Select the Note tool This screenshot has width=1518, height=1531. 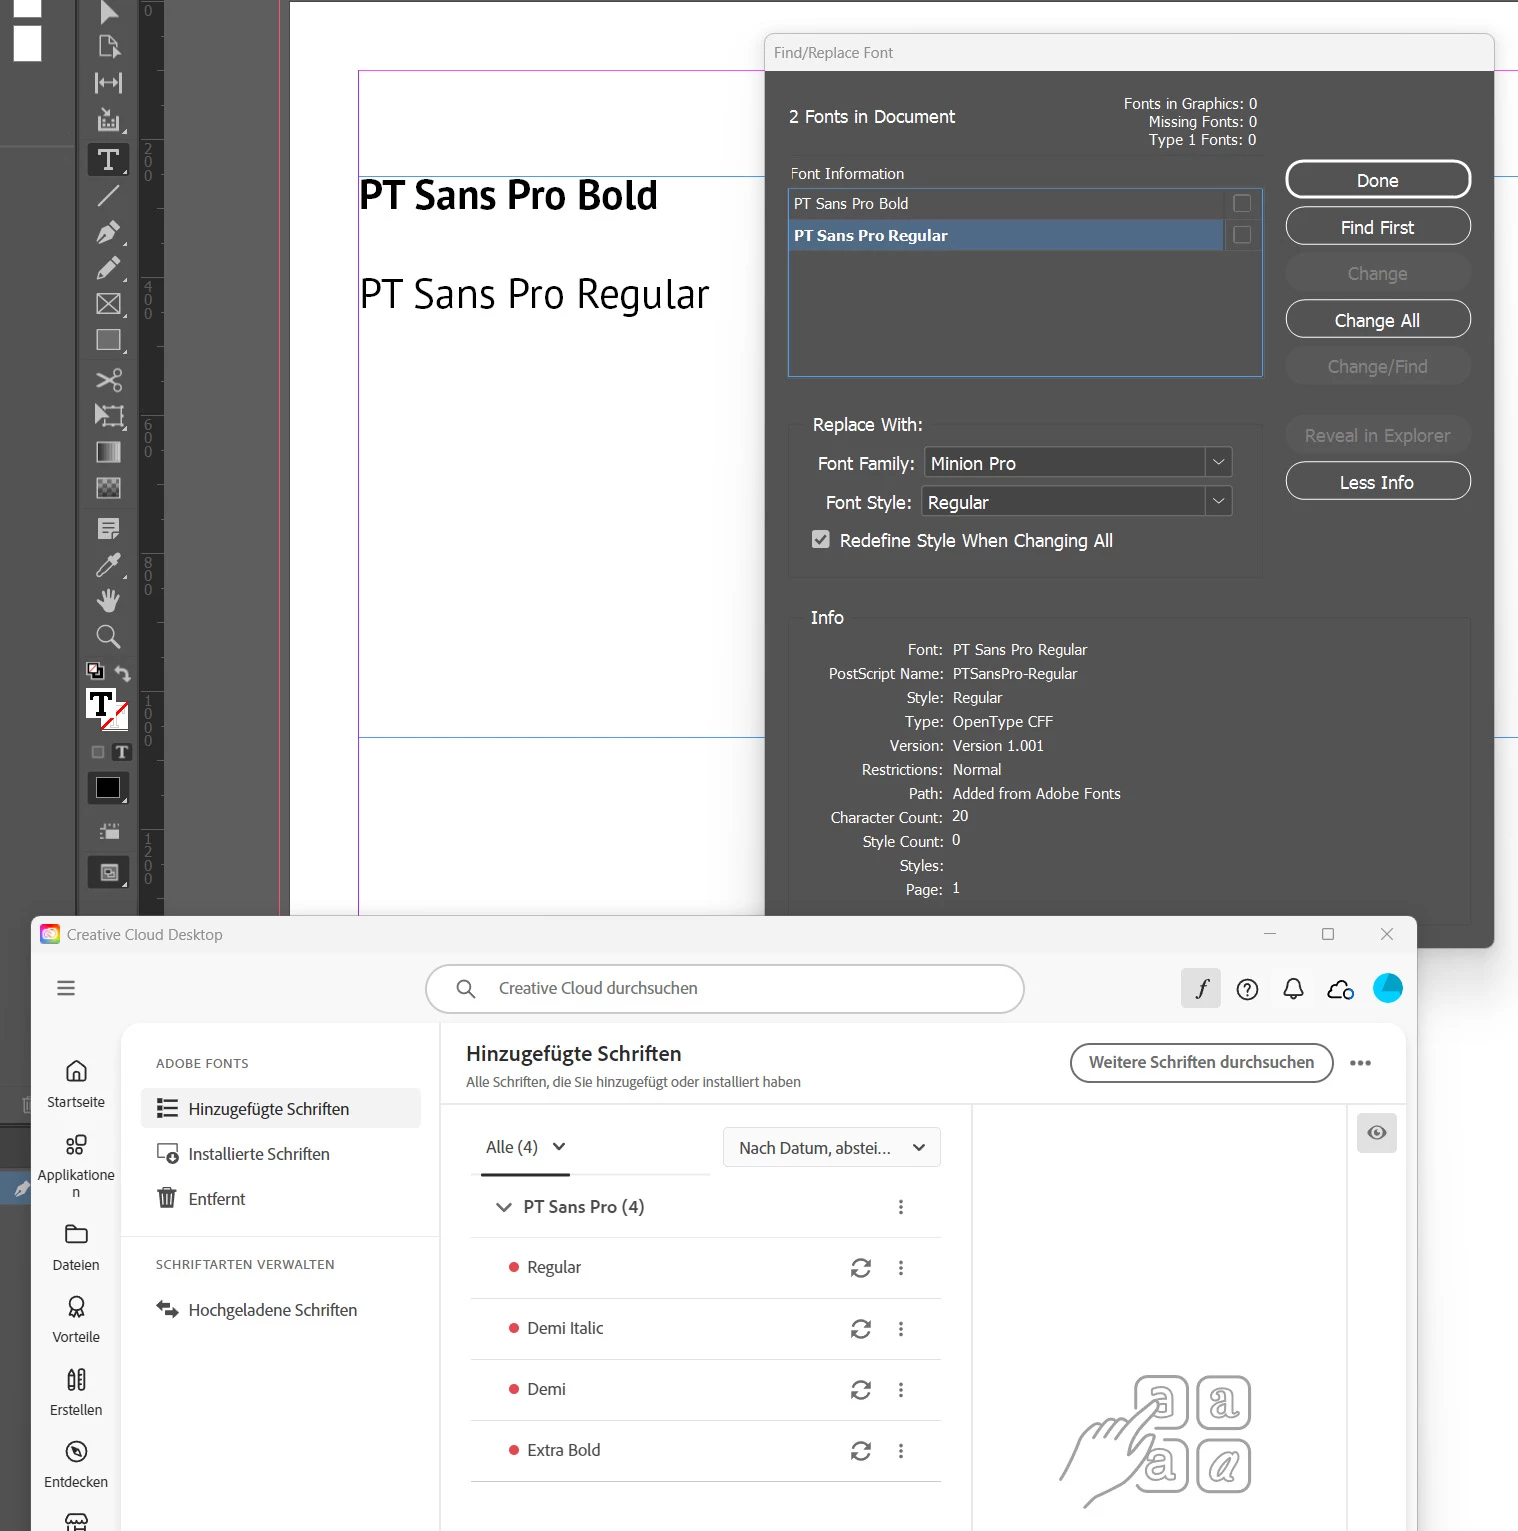[x=108, y=528]
